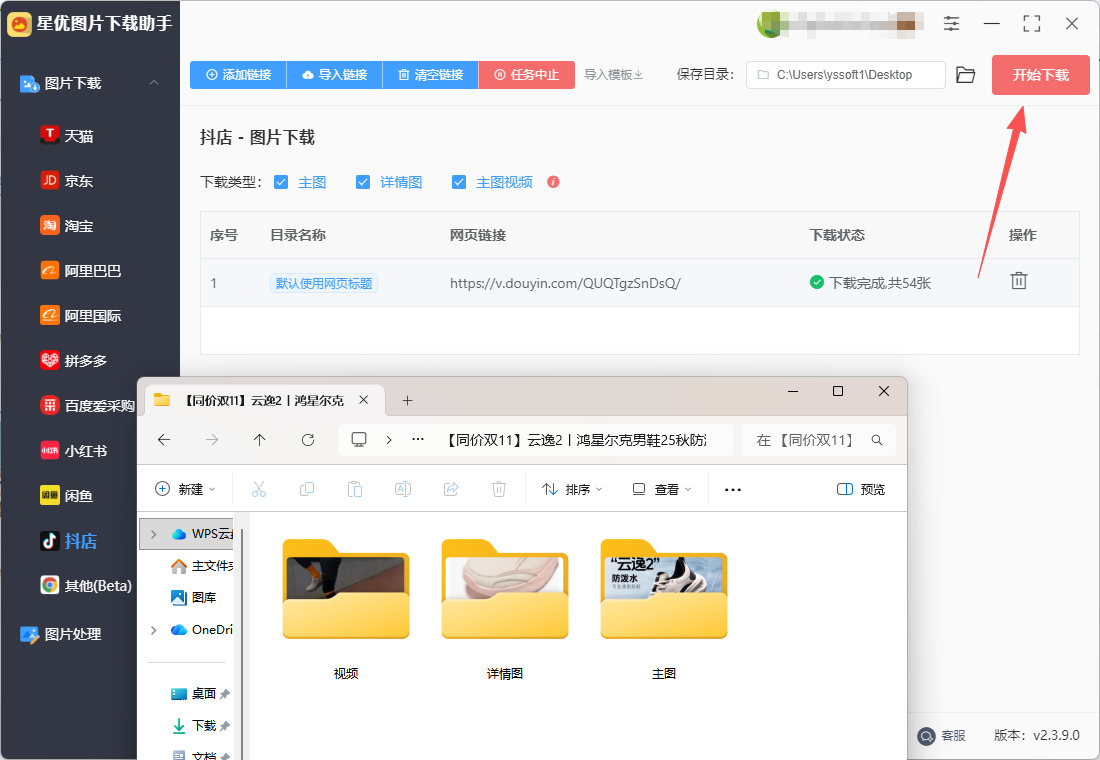1100x760 pixels.
Task: Open 主文件夹 in navigation pane
Action: coord(202,566)
